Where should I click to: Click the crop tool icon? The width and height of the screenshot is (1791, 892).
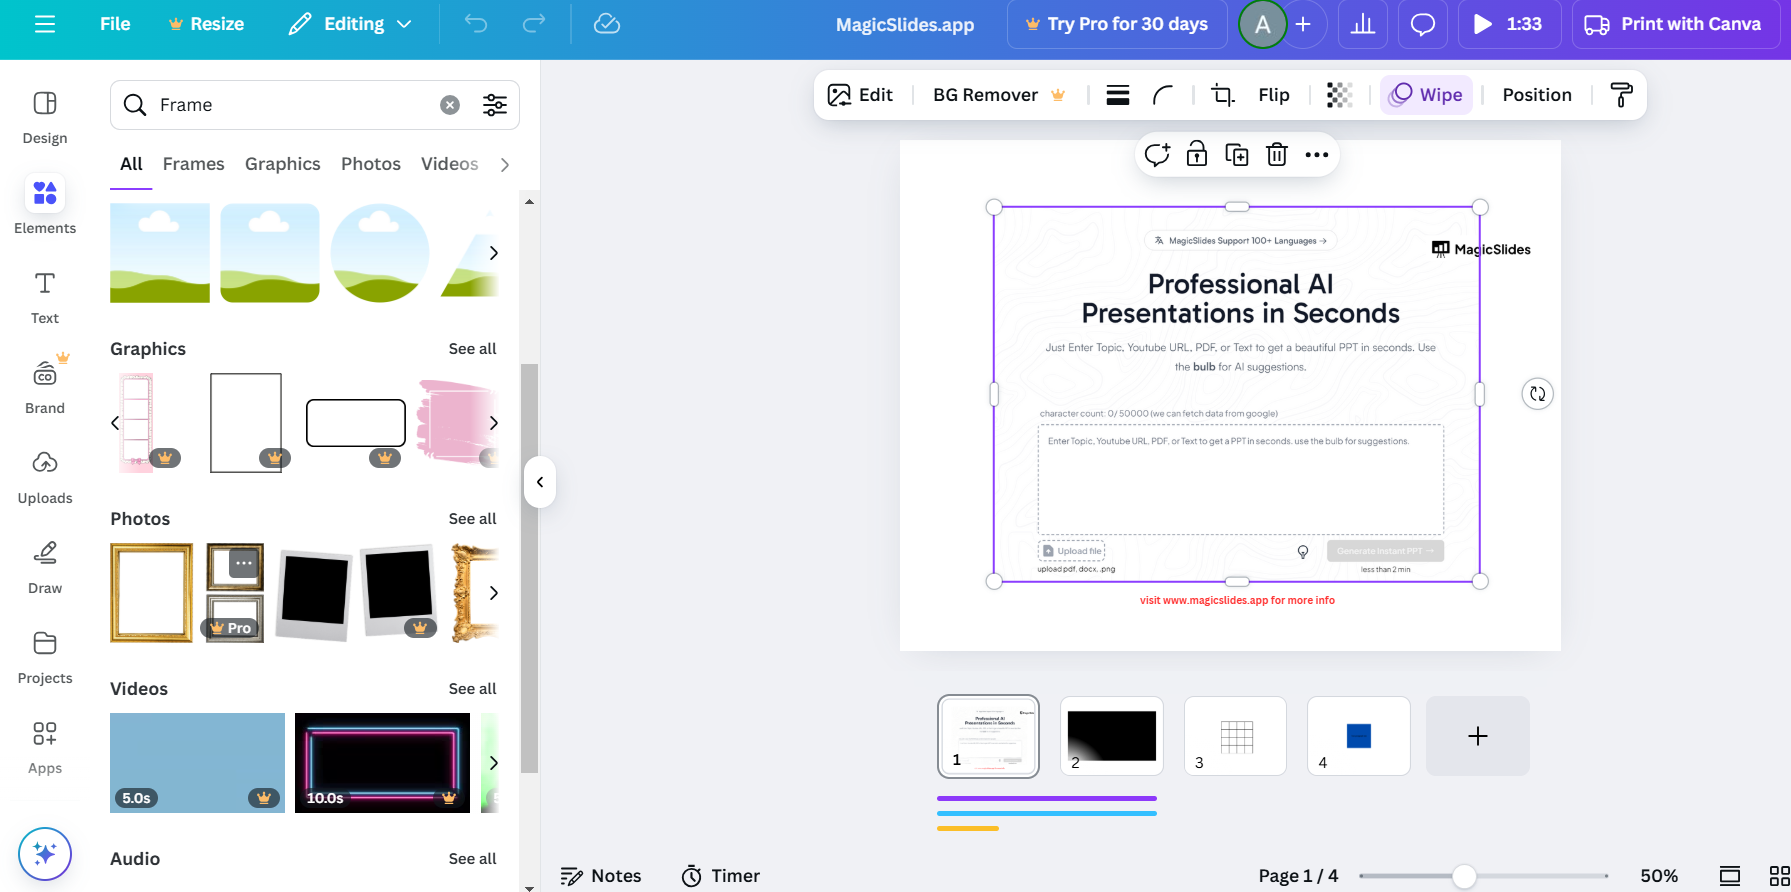pos(1222,95)
